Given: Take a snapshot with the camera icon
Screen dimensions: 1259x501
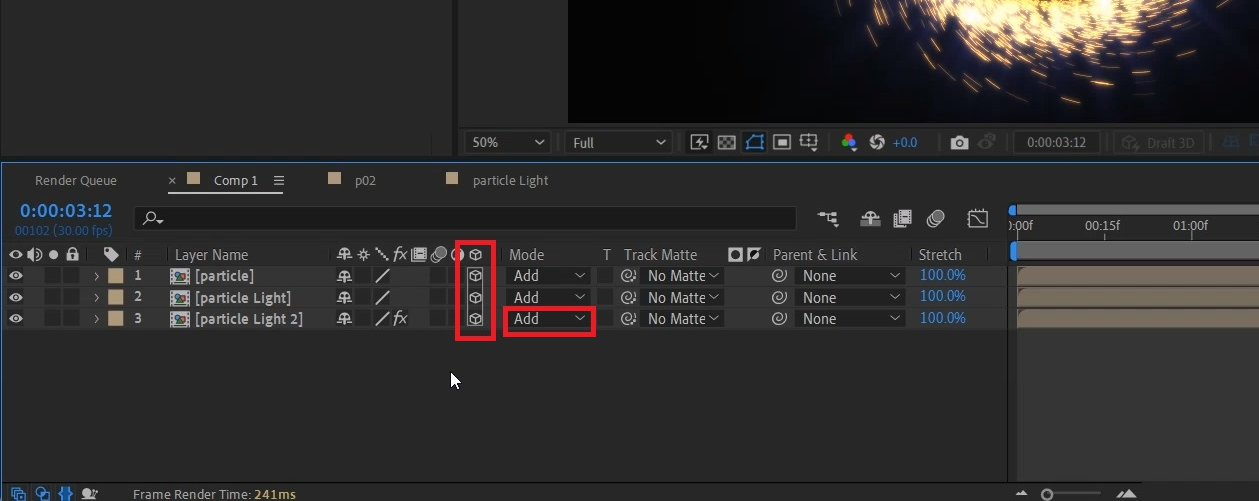Looking at the screenshot, I should tap(960, 143).
